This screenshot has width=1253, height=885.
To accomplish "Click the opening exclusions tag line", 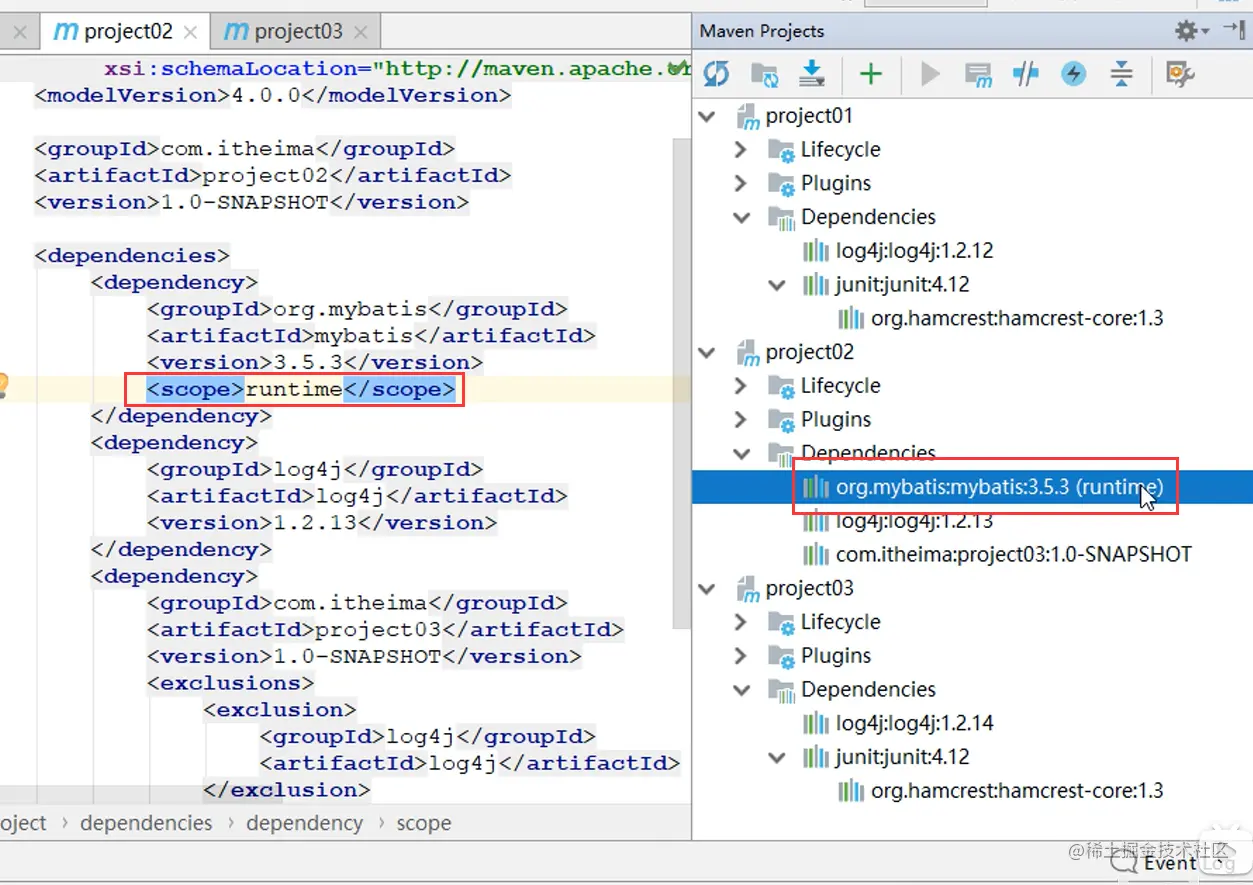I will pos(230,683).
